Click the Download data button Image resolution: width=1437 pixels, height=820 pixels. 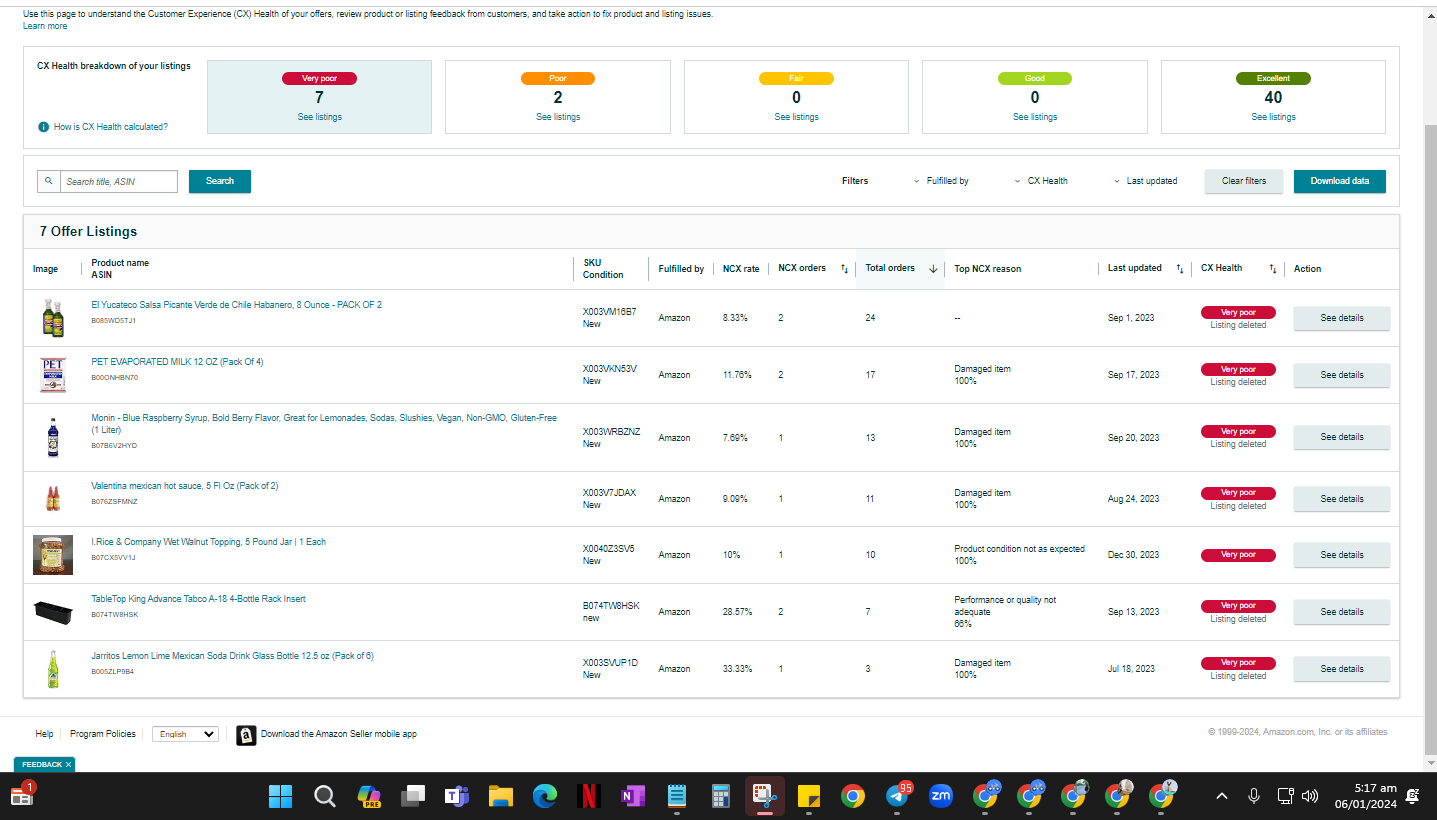click(x=1340, y=181)
